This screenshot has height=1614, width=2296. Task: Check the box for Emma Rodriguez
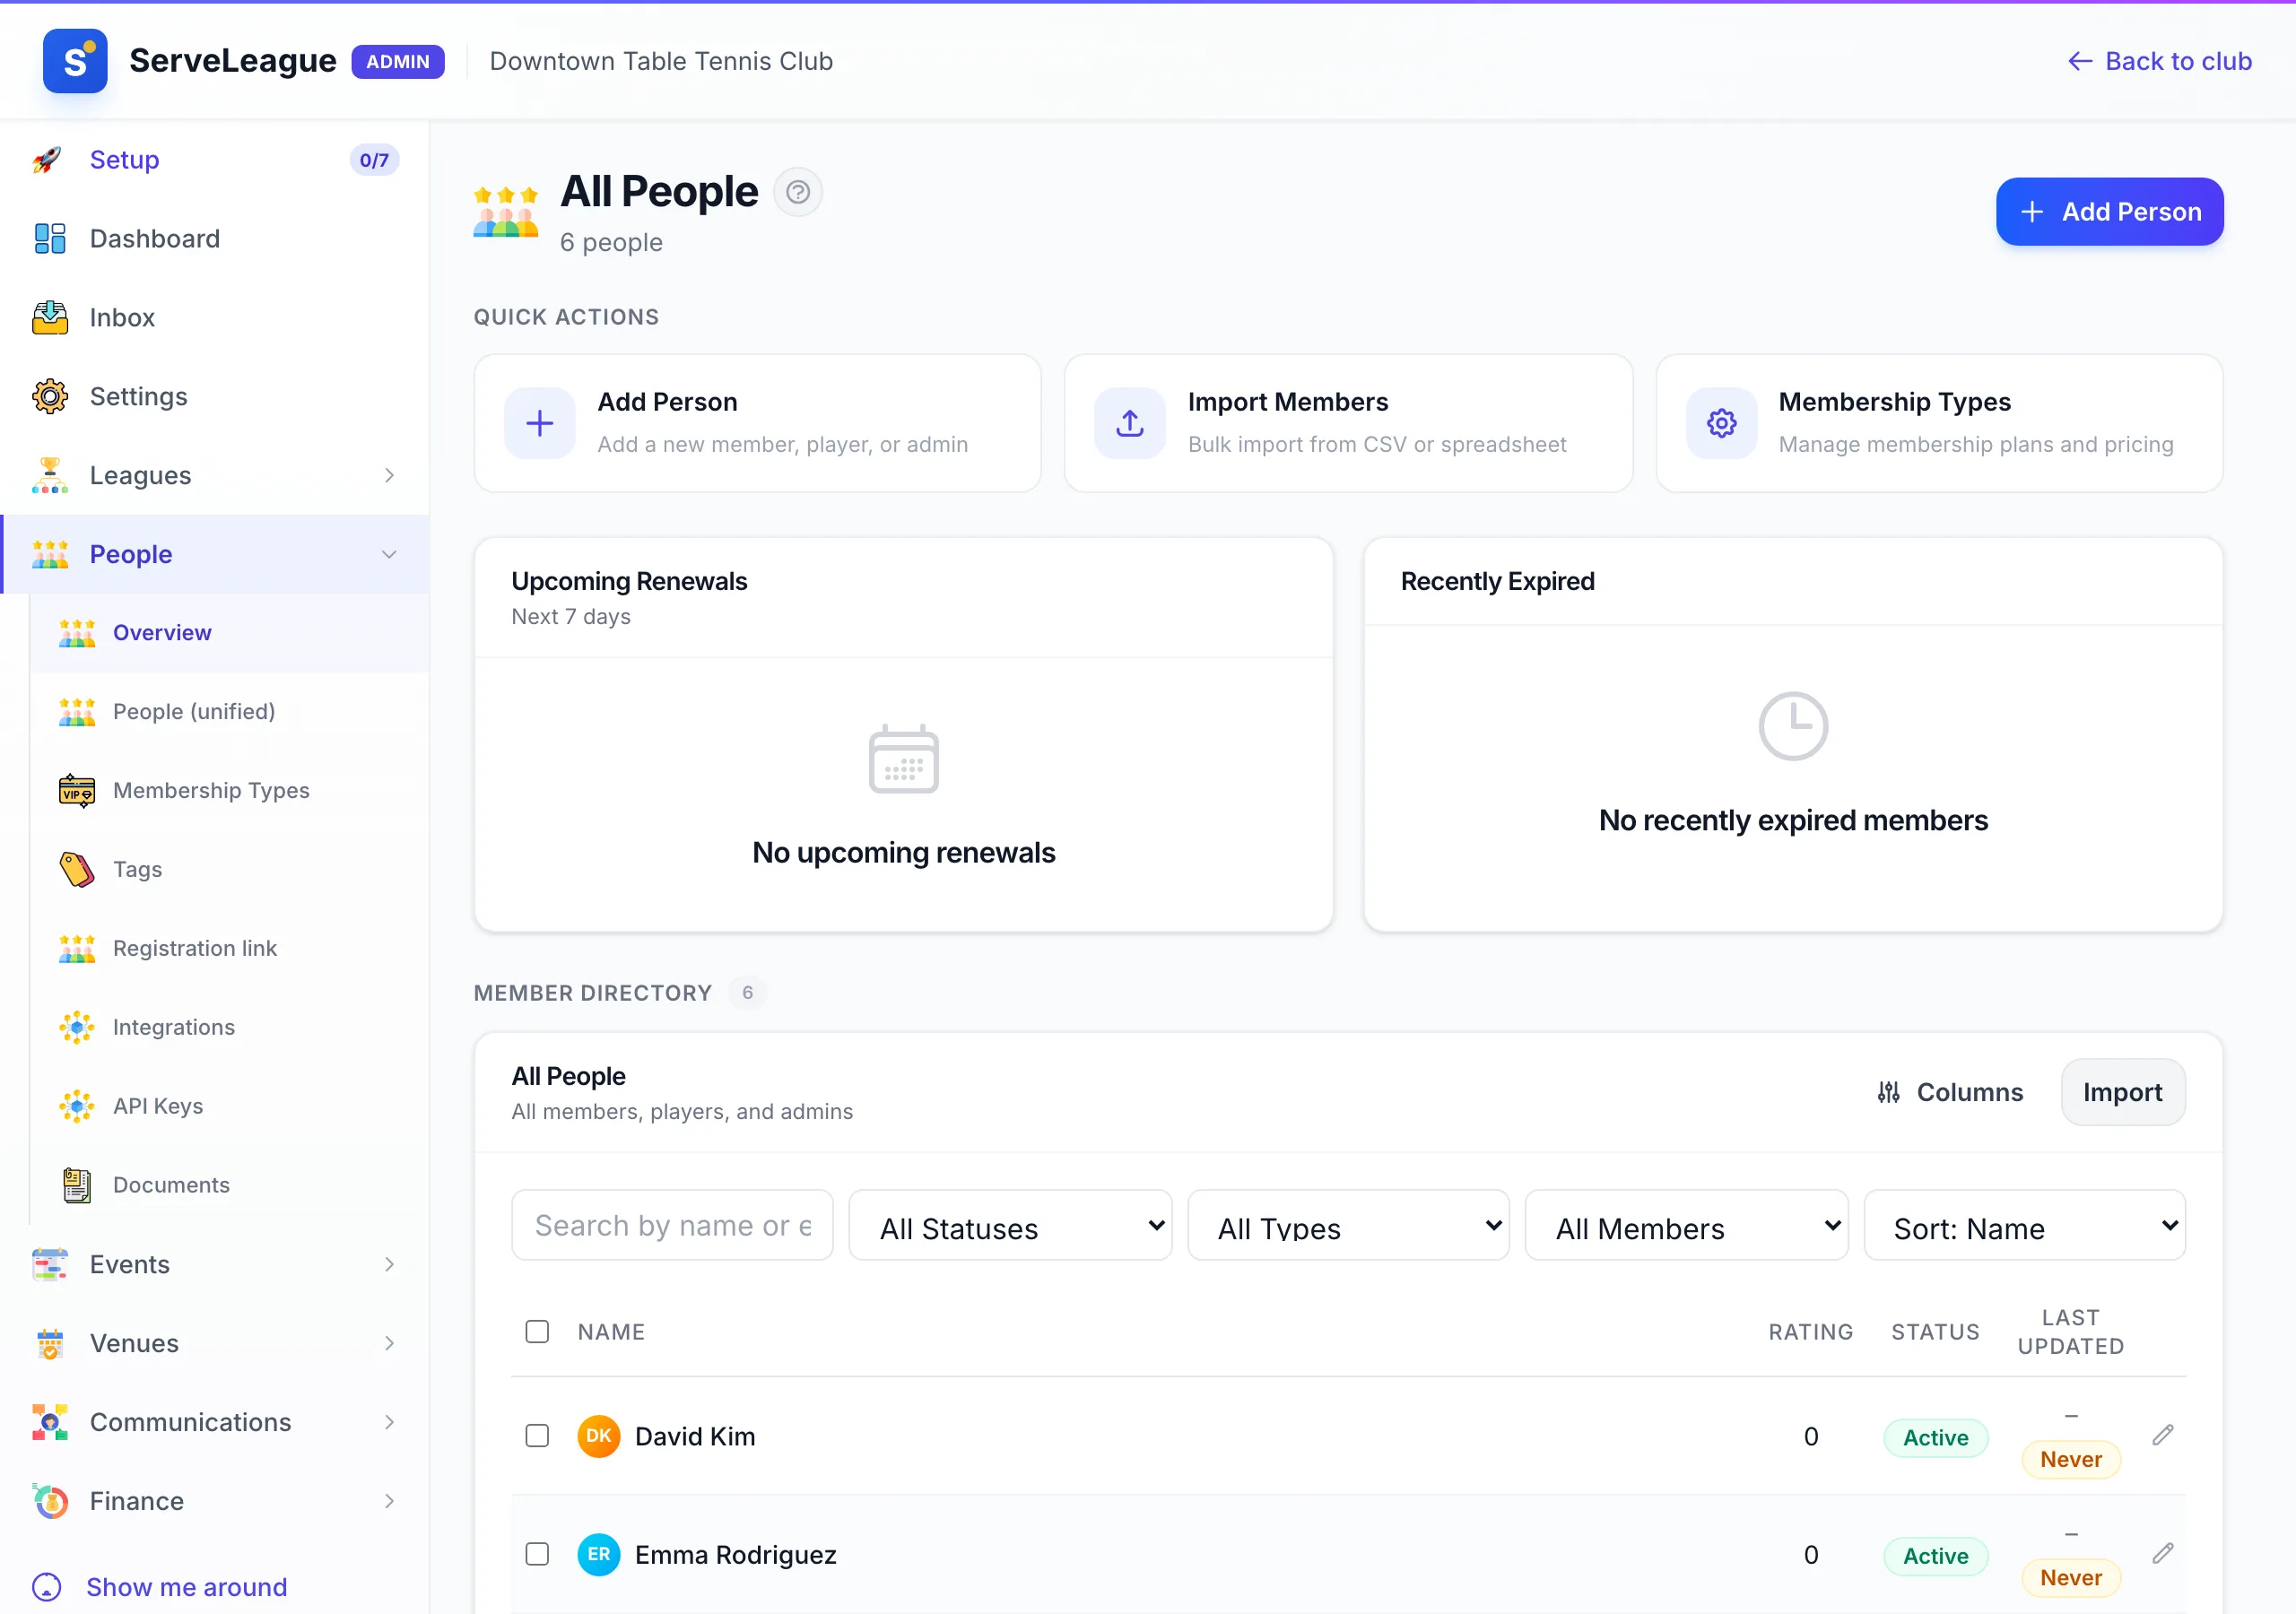(x=537, y=1554)
